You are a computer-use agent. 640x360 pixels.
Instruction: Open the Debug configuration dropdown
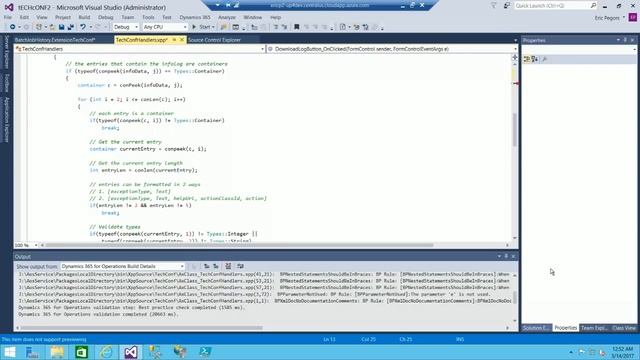coord(126,27)
